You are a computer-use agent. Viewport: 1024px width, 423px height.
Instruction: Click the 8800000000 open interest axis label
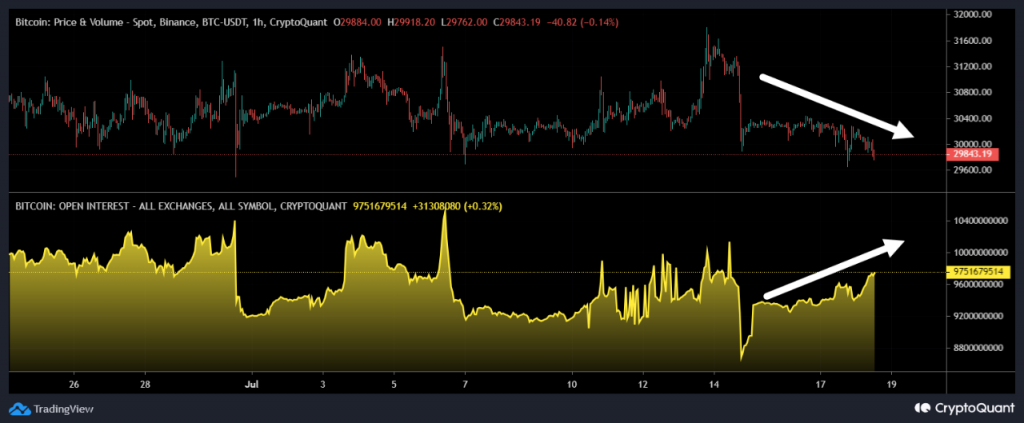[x=980, y=348]
